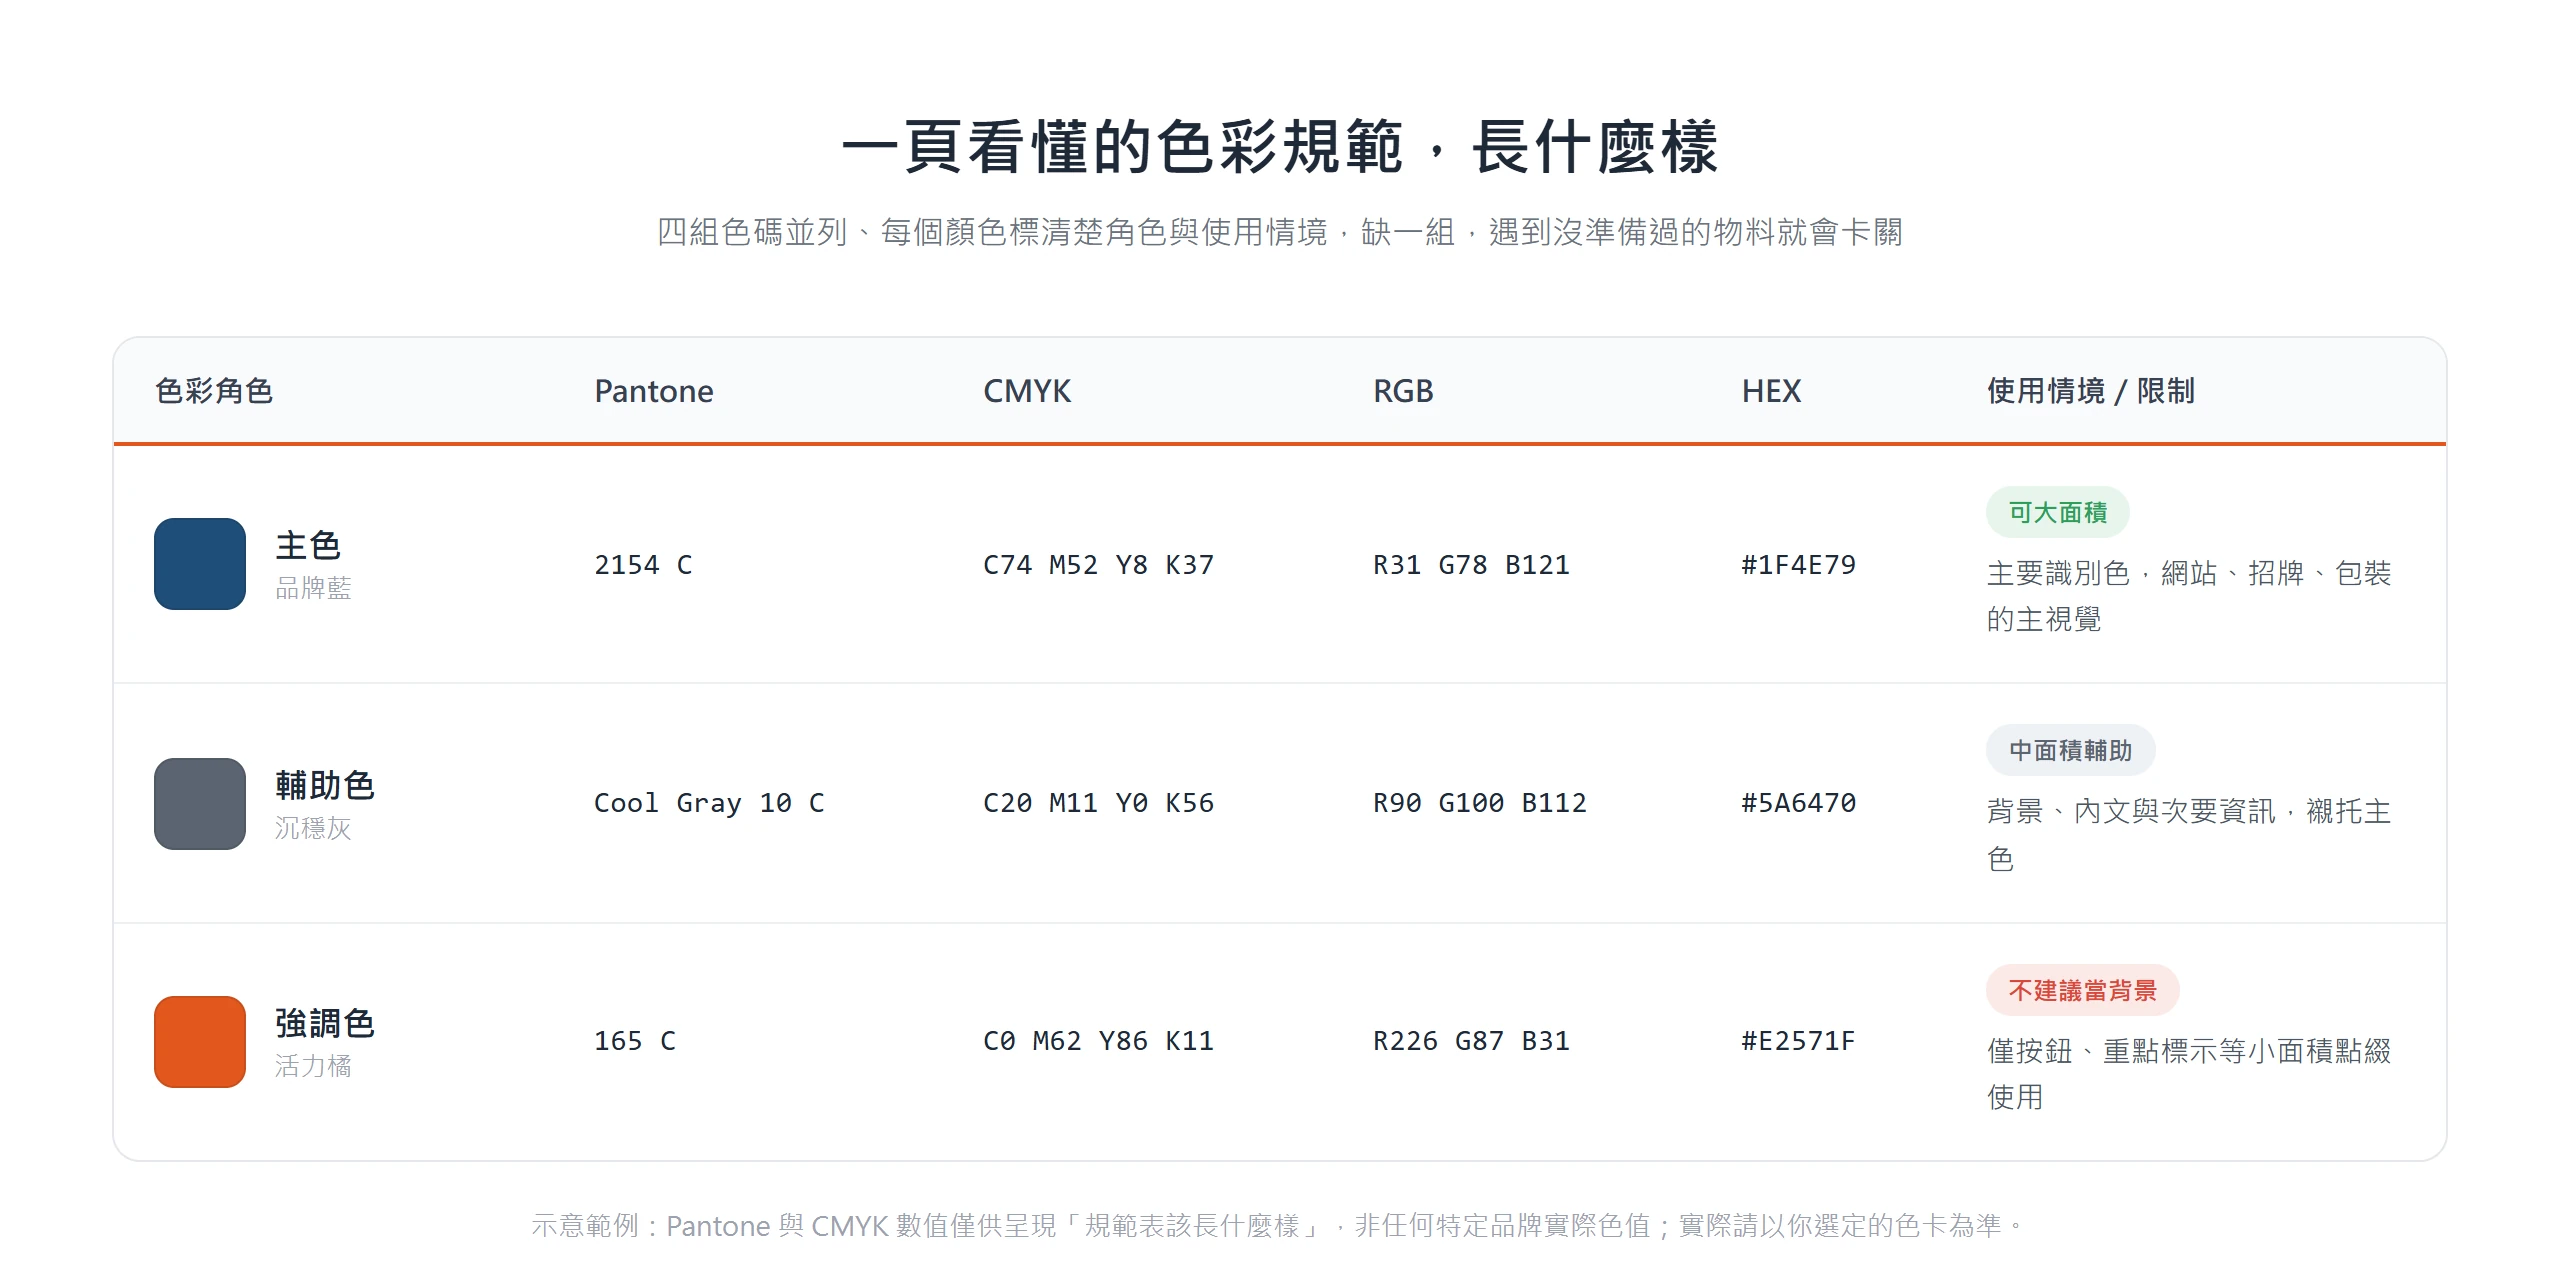Click the RGB value R226 G87 B31
Screen dimensions: 2560x1264
(x=1471, y=1041)
